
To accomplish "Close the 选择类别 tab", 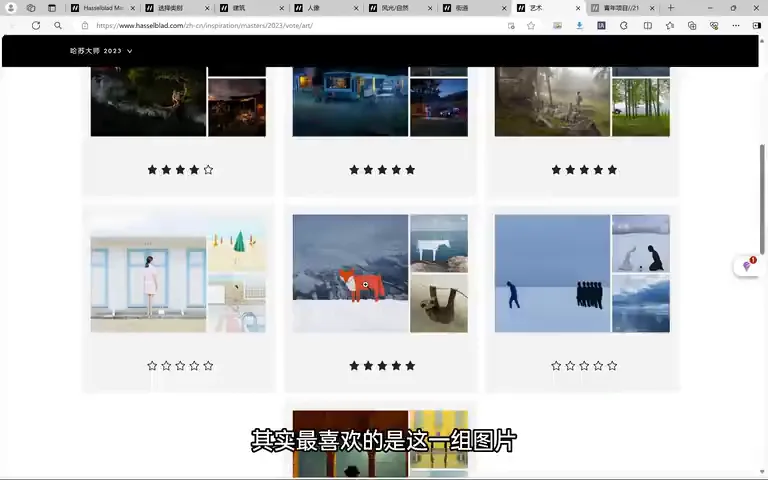I will point(207,8).
